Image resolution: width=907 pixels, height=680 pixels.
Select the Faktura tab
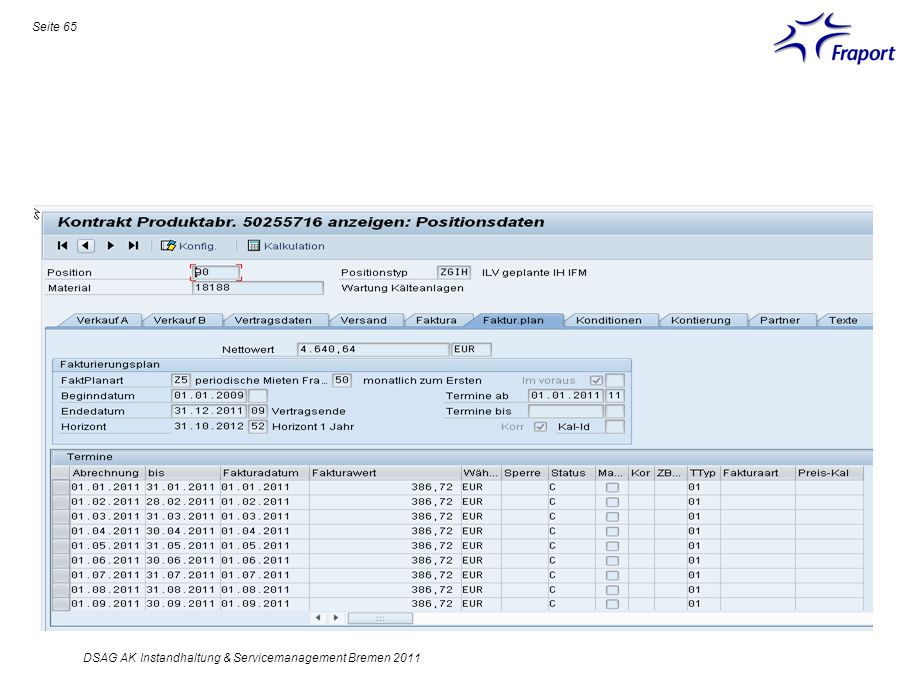point(436,320)
